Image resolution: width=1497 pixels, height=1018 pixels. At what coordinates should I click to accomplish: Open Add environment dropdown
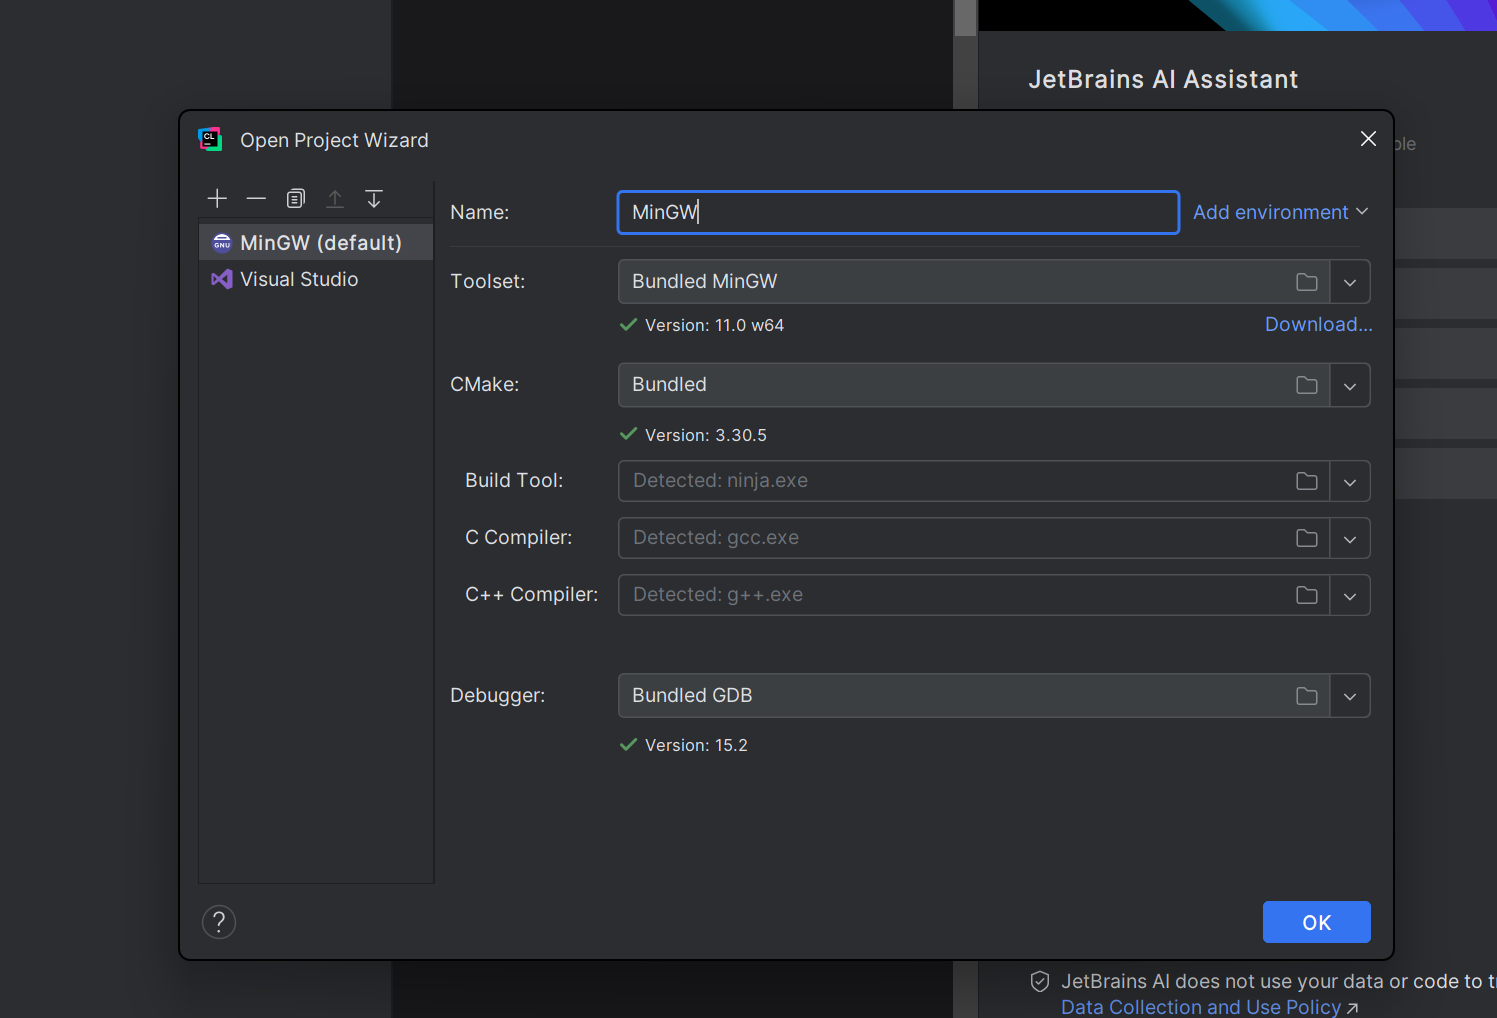1280,212
